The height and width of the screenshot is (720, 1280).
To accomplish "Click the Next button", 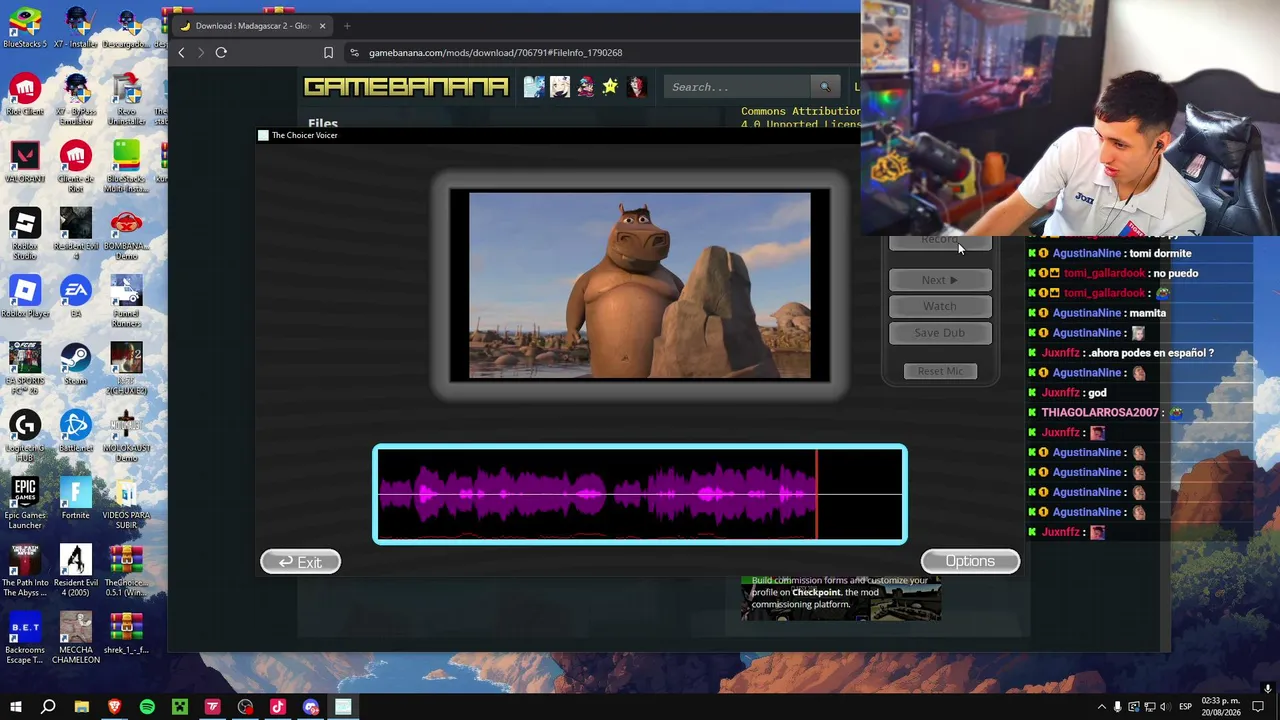I will (940, 280).
